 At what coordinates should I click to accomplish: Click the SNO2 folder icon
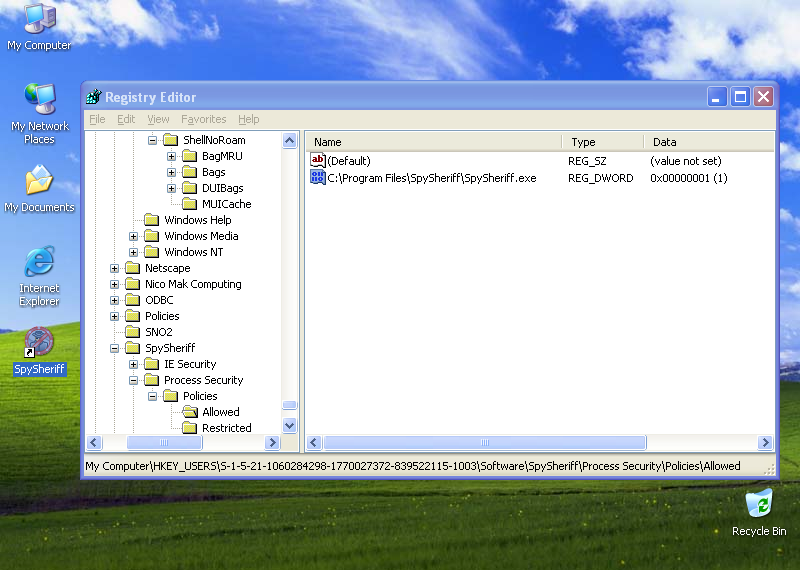133,332
